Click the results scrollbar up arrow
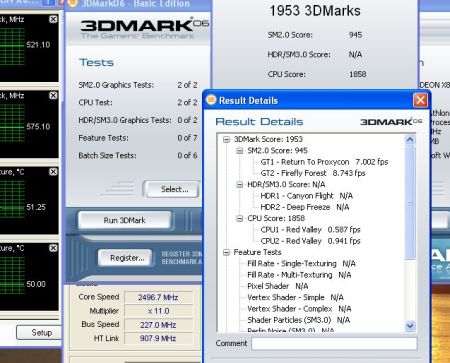This screenshot has width=450, height=363. (410, 139)
